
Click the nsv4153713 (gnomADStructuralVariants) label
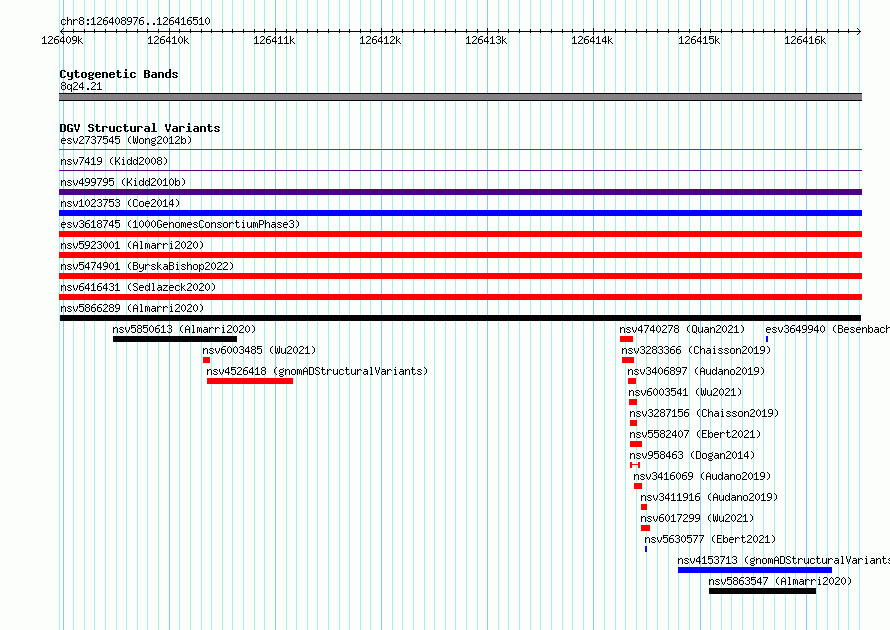coord(784,560)
